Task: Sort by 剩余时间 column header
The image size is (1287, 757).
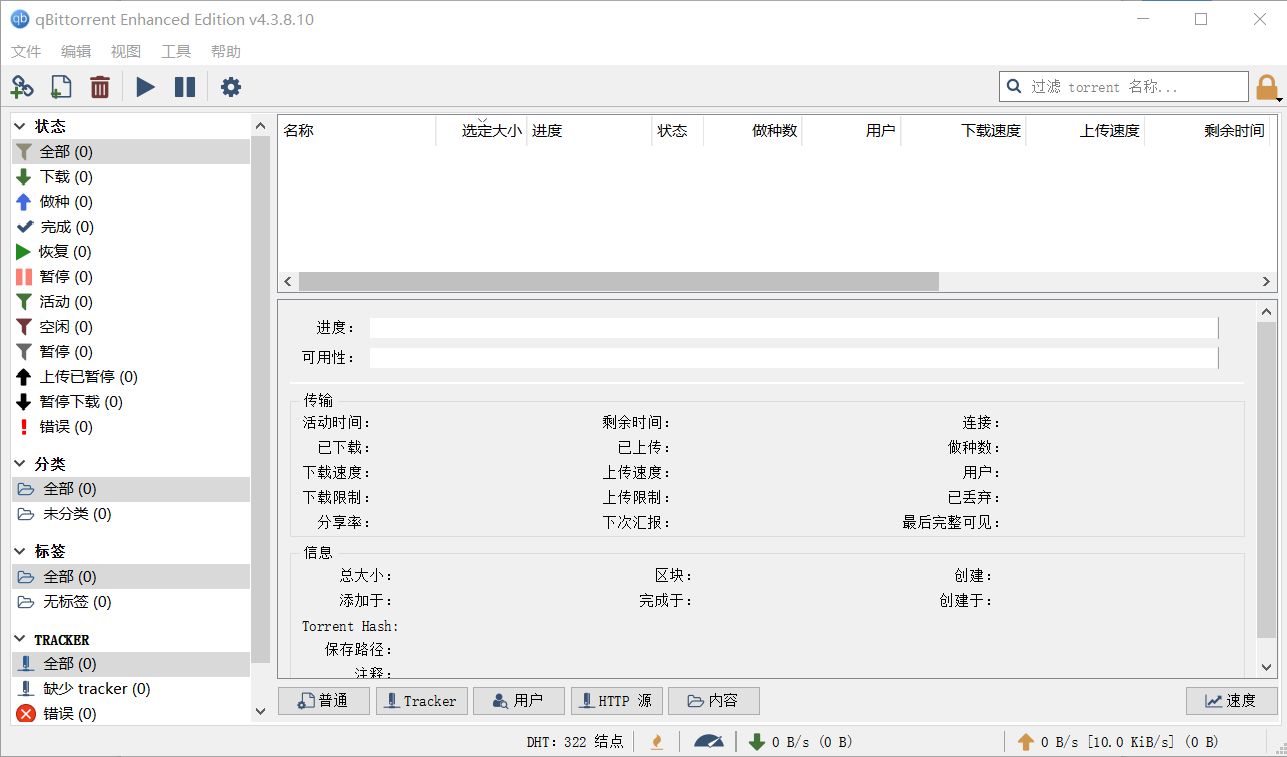Action: 1207,131
